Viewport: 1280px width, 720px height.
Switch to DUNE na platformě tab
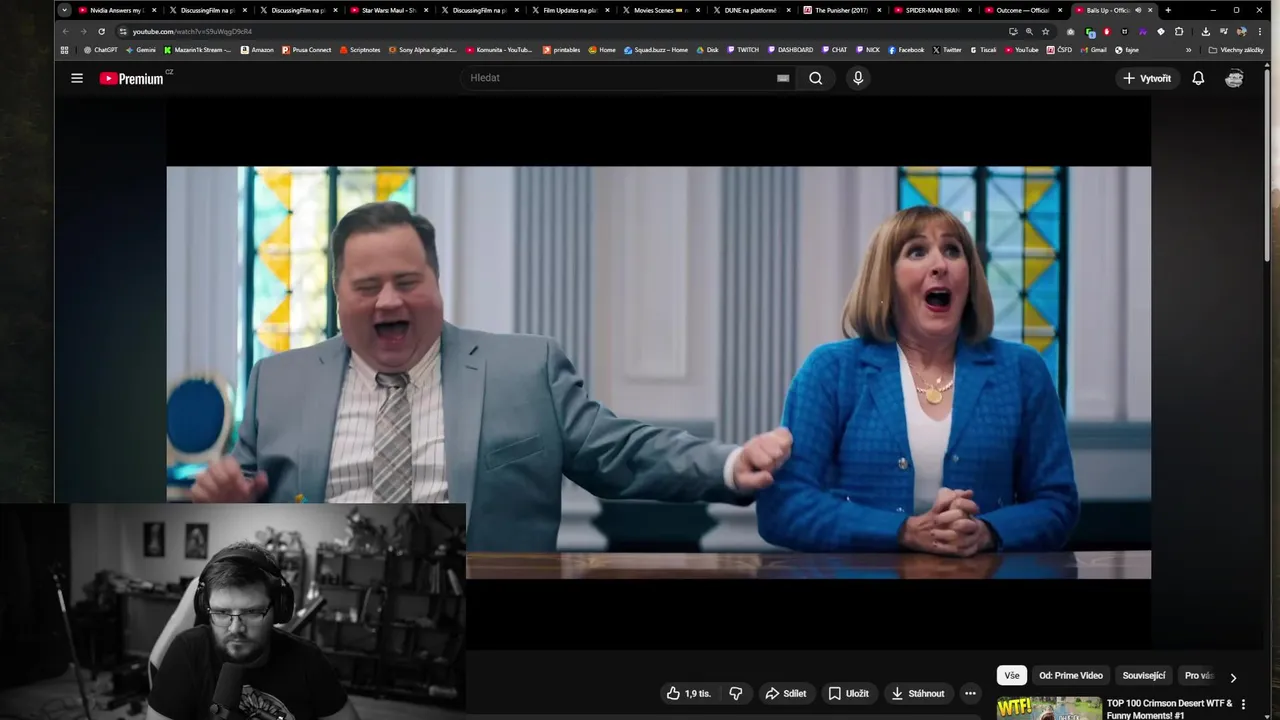tap(751, 10)
